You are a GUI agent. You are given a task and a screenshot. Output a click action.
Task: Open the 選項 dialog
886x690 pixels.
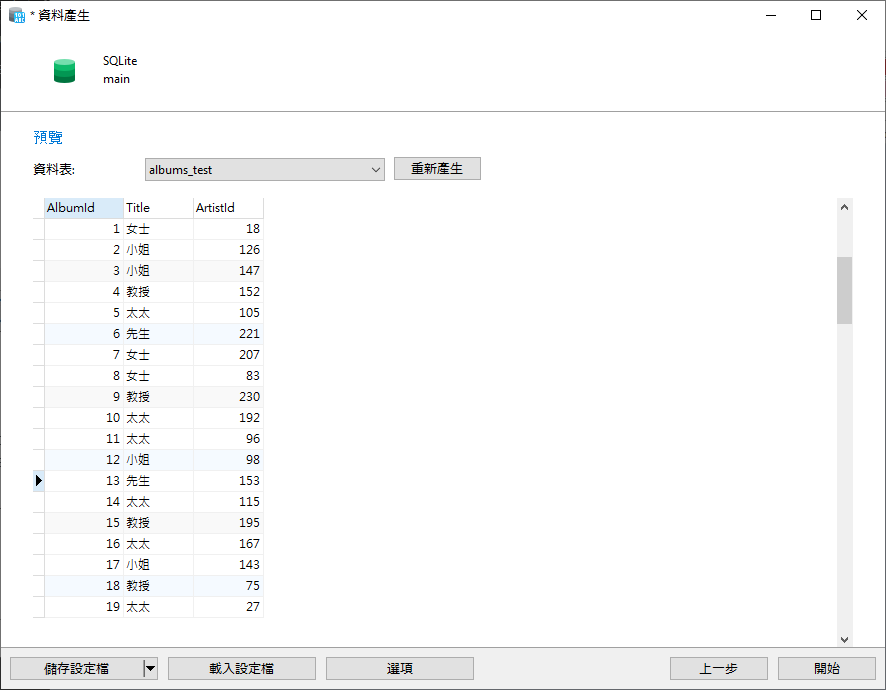tap(399, 668)
